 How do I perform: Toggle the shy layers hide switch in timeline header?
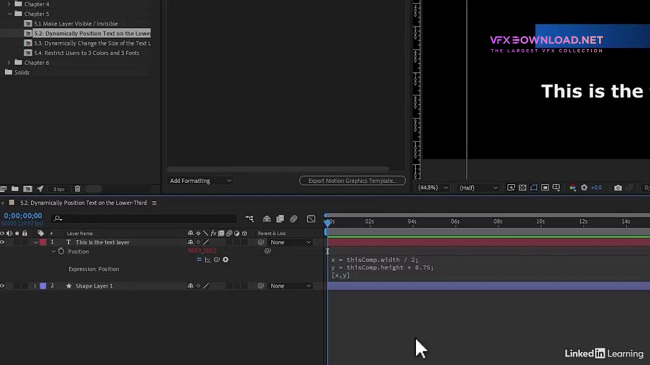(x=267, y=219)
